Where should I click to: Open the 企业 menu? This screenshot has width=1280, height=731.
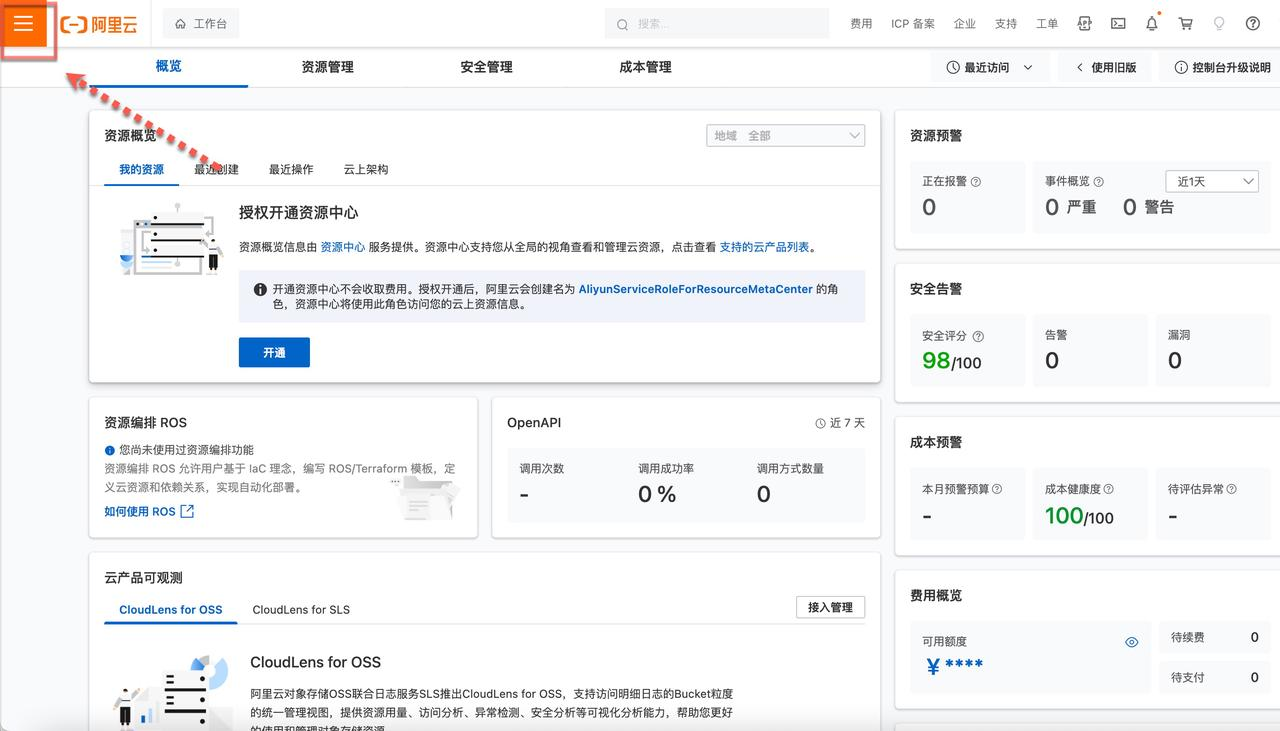coord(965,24)
